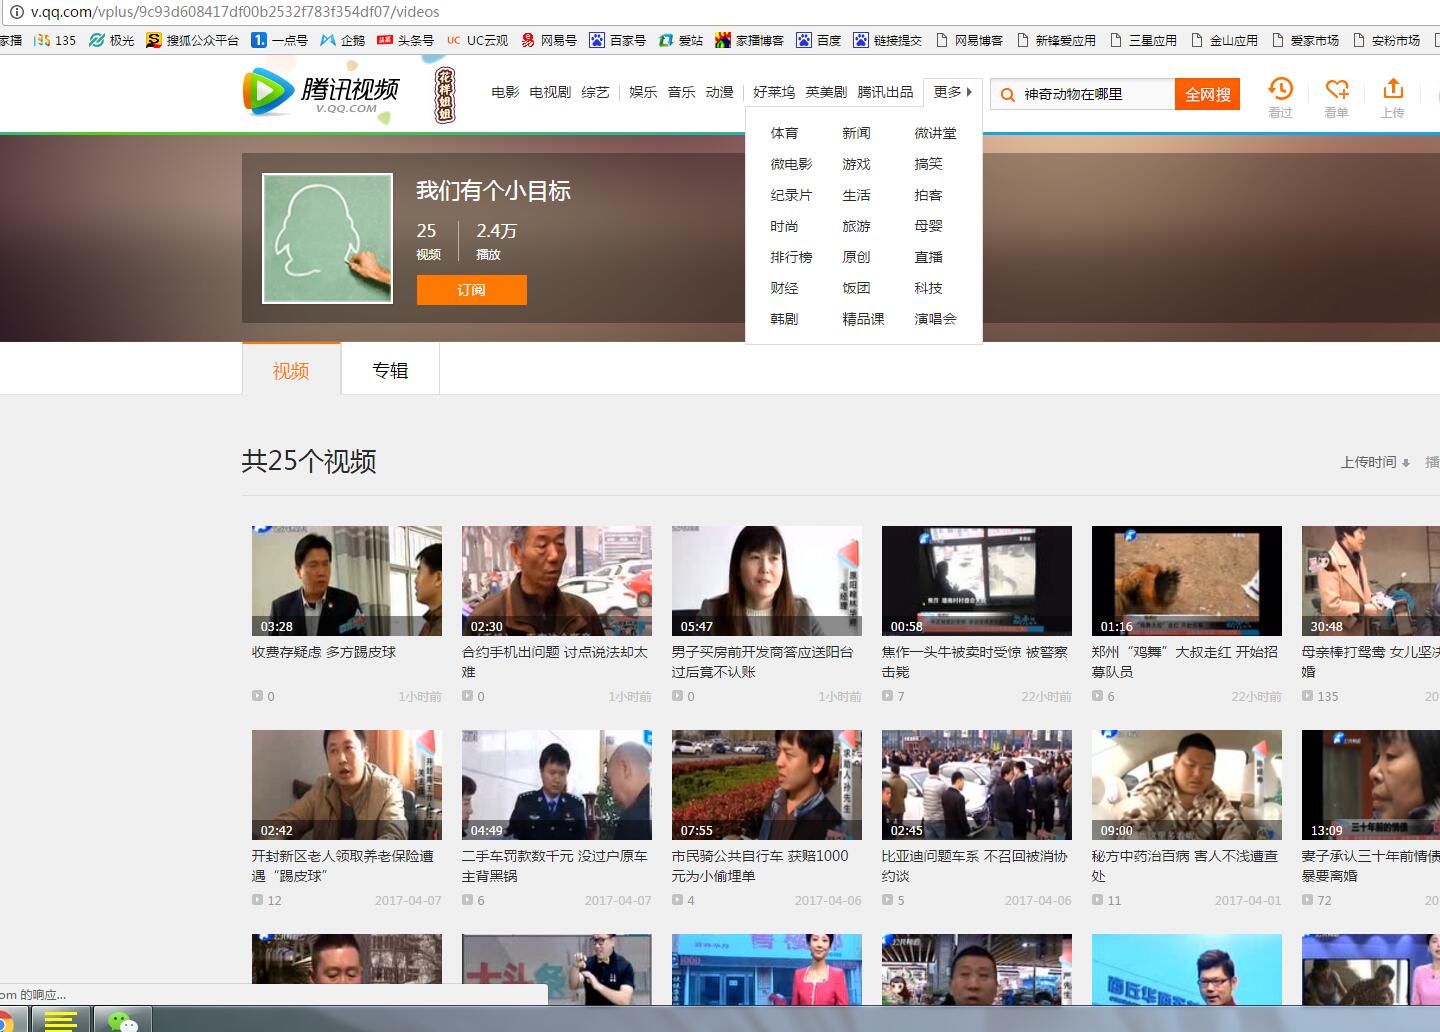Open 腾讯出品 navigation link
1440x1032 pixels.
(x=885, y=92)
